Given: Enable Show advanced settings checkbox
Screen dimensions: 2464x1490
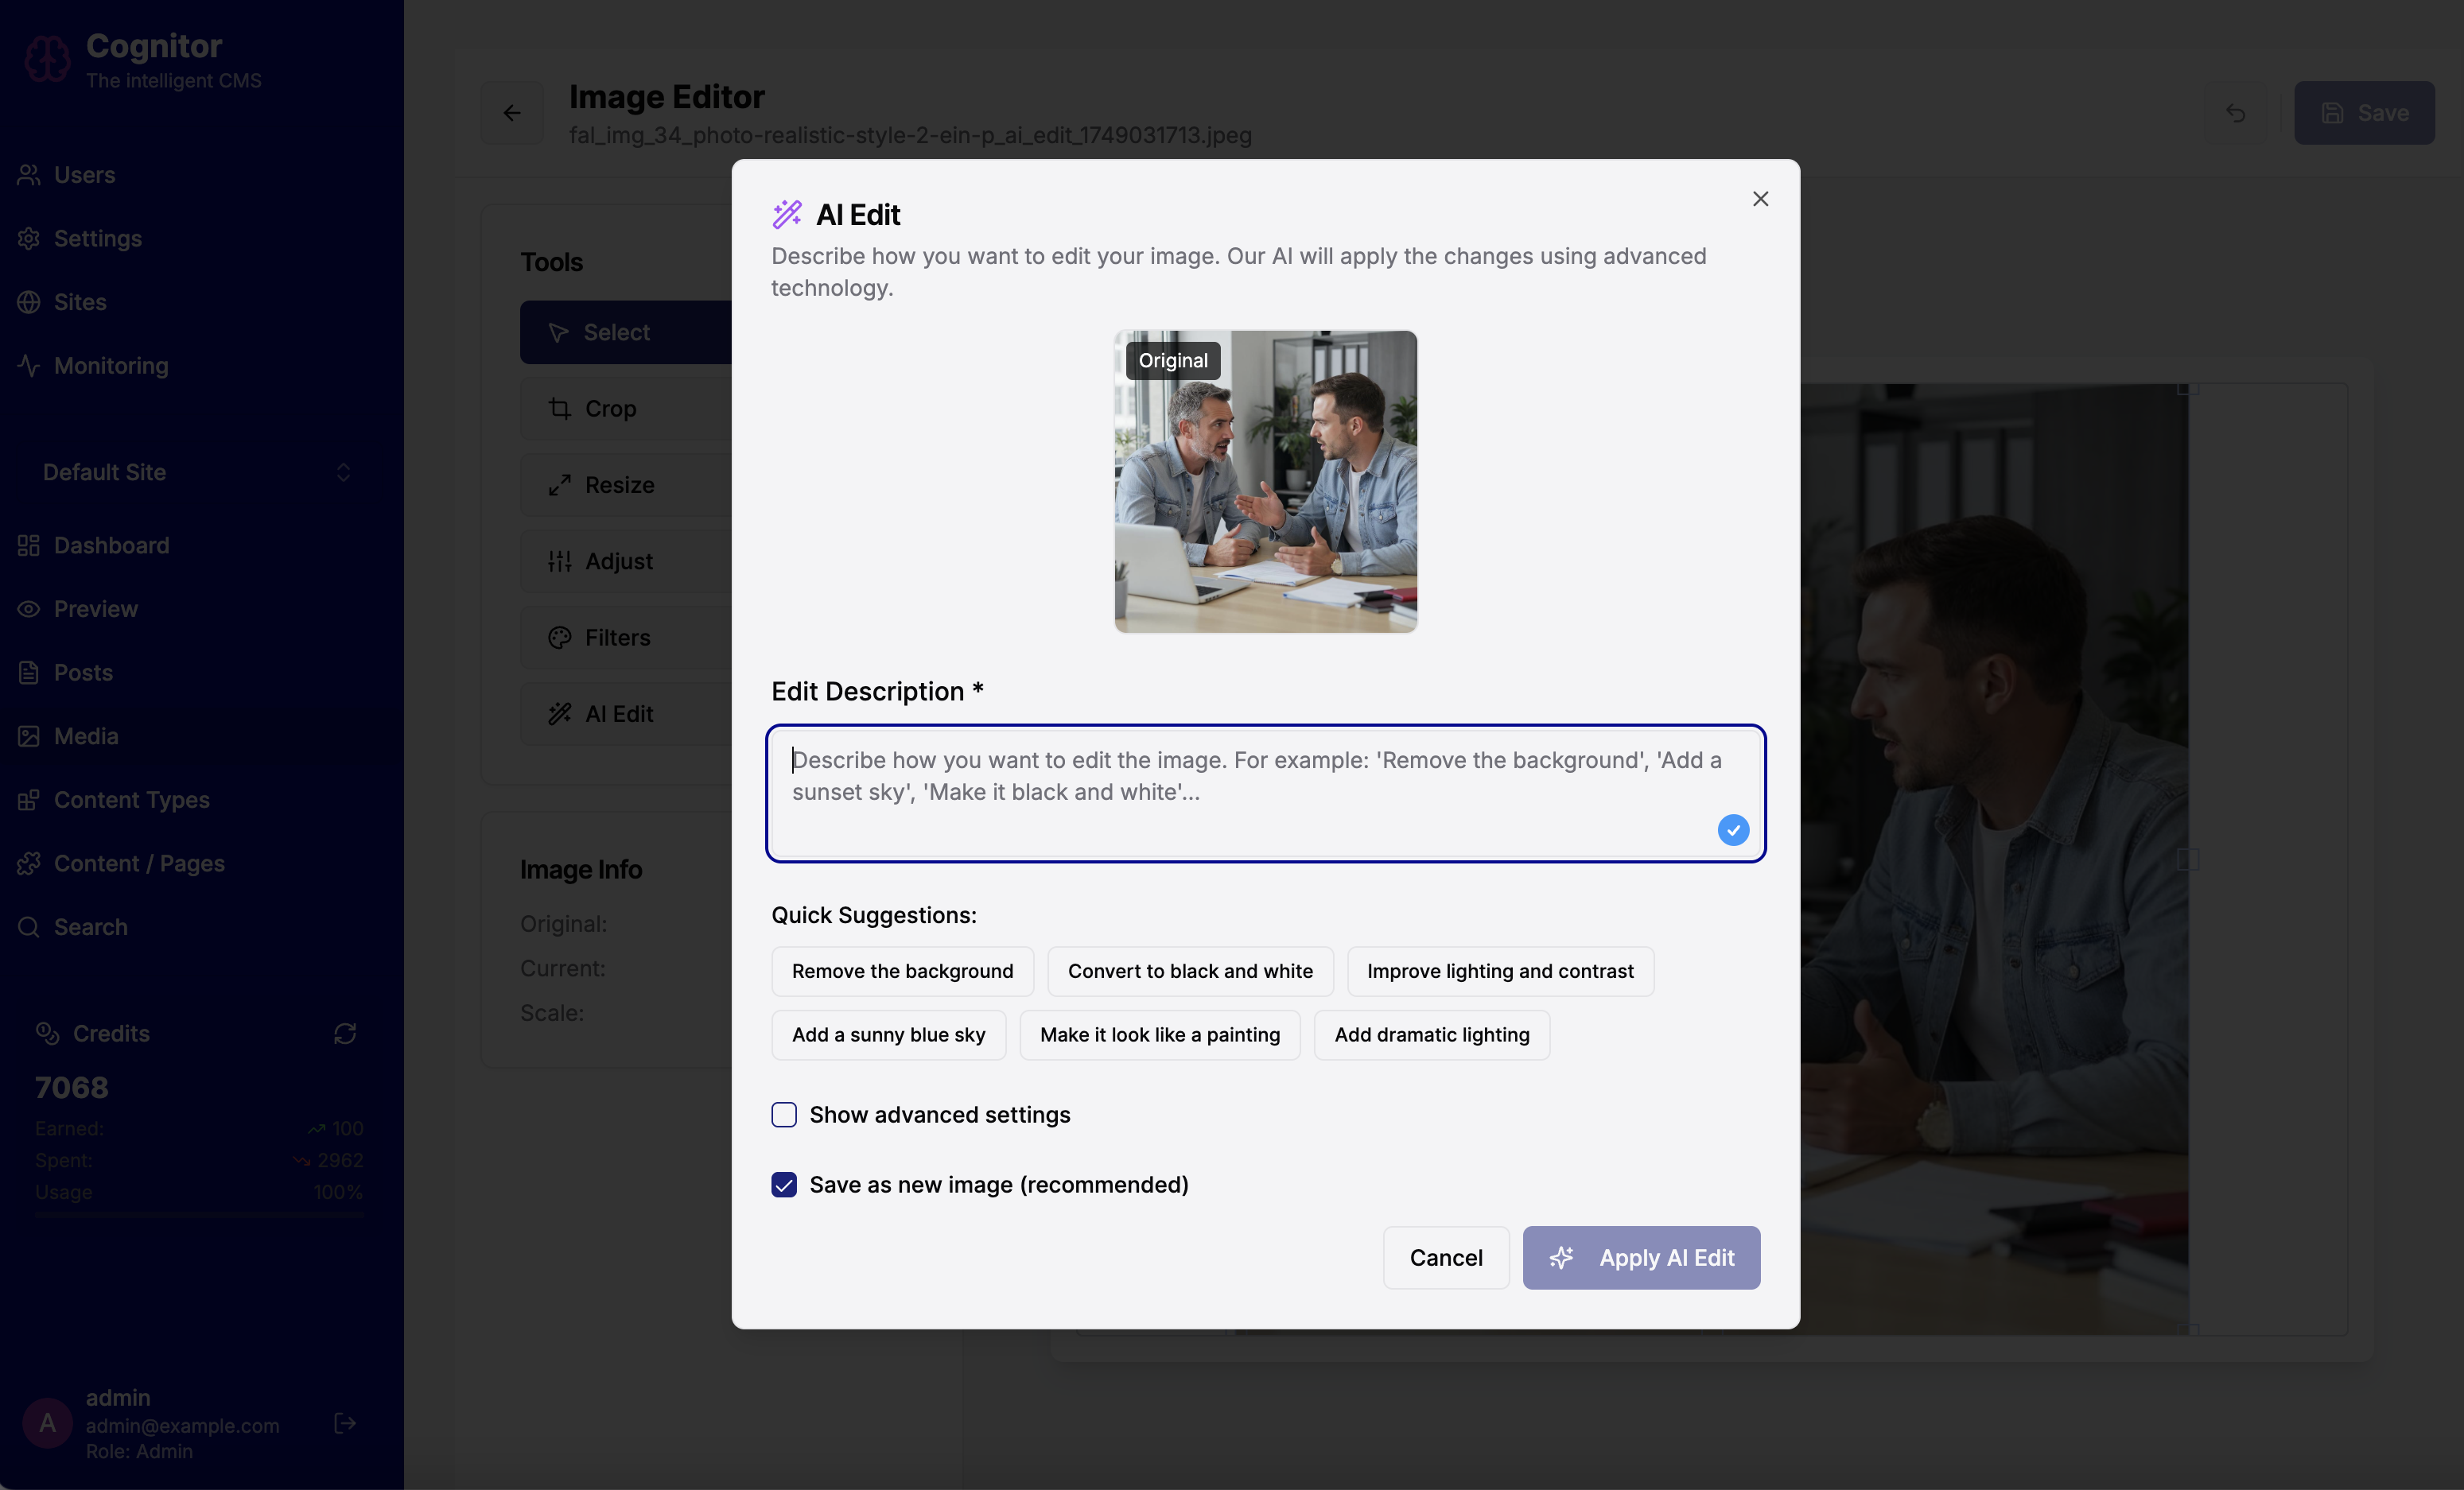Looking at the screenshot, I should click(x=784, y=1114).
